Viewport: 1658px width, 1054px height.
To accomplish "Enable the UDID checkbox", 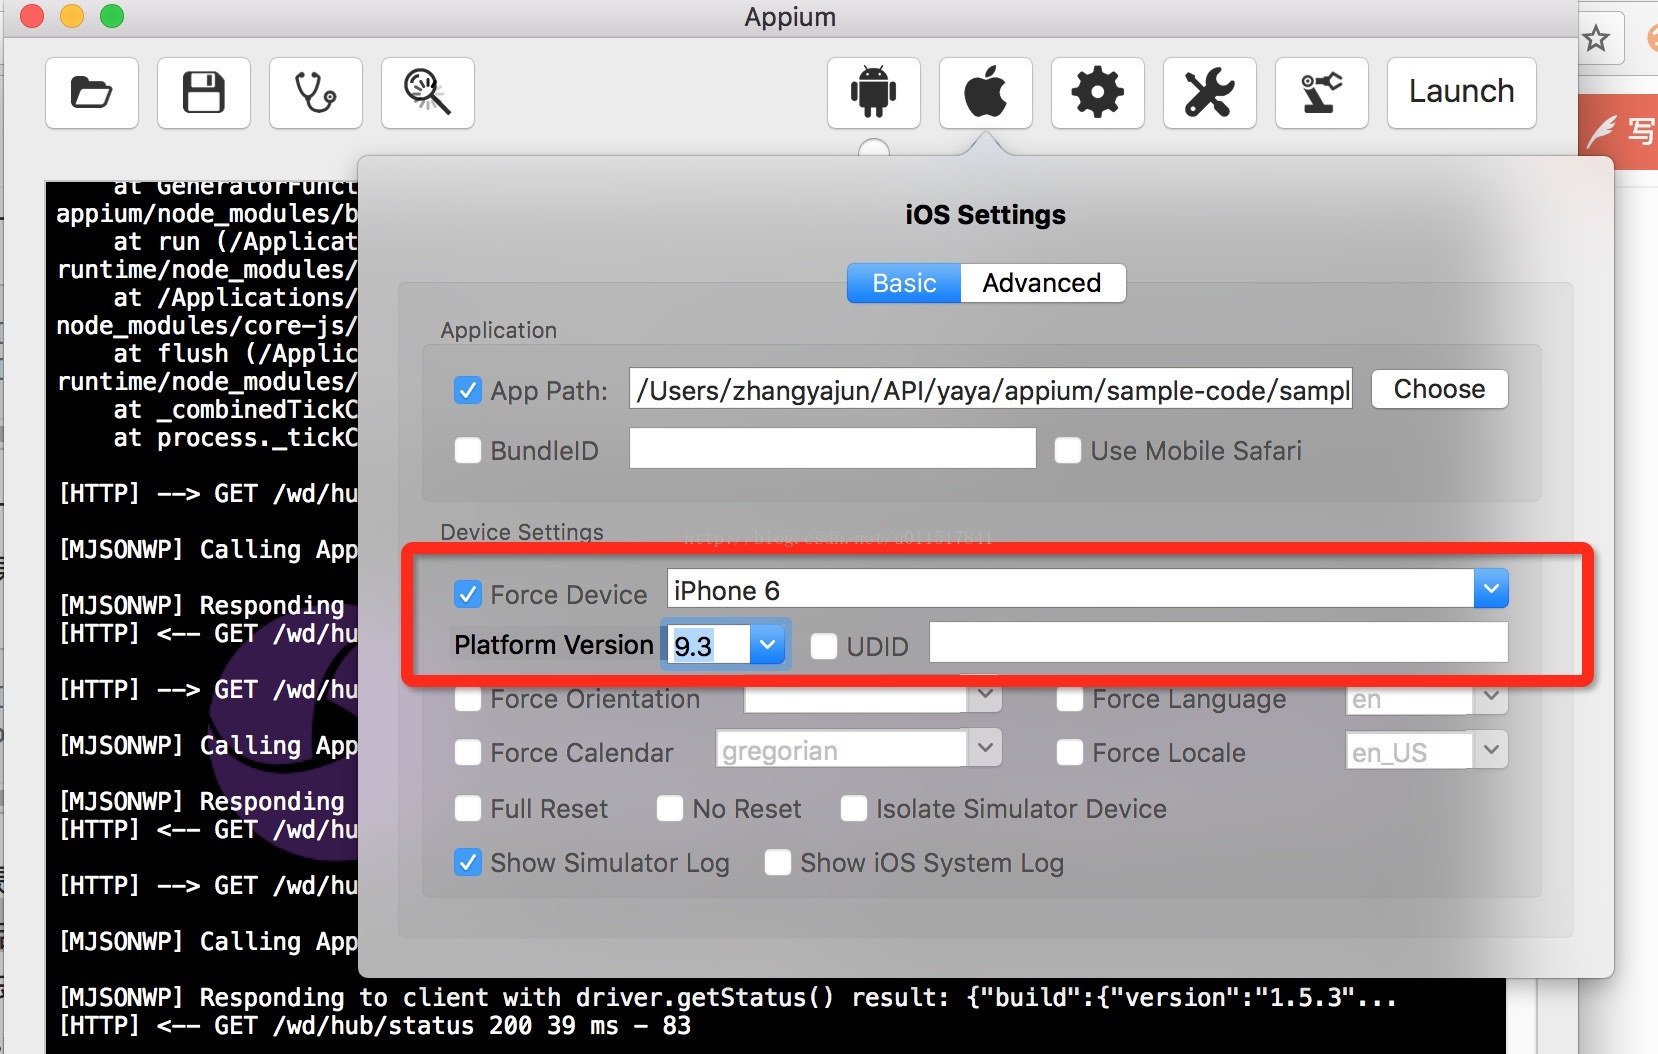I will tap(824, 646).
